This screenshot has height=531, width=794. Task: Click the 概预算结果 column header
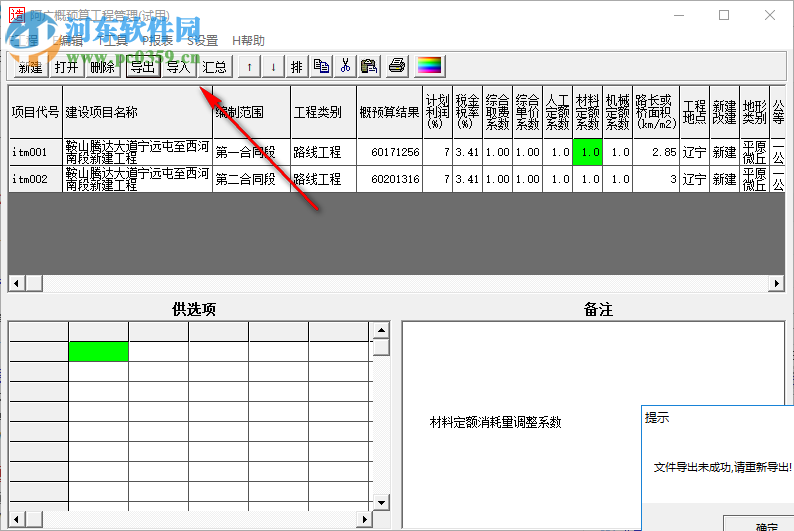tap(389, 112)
